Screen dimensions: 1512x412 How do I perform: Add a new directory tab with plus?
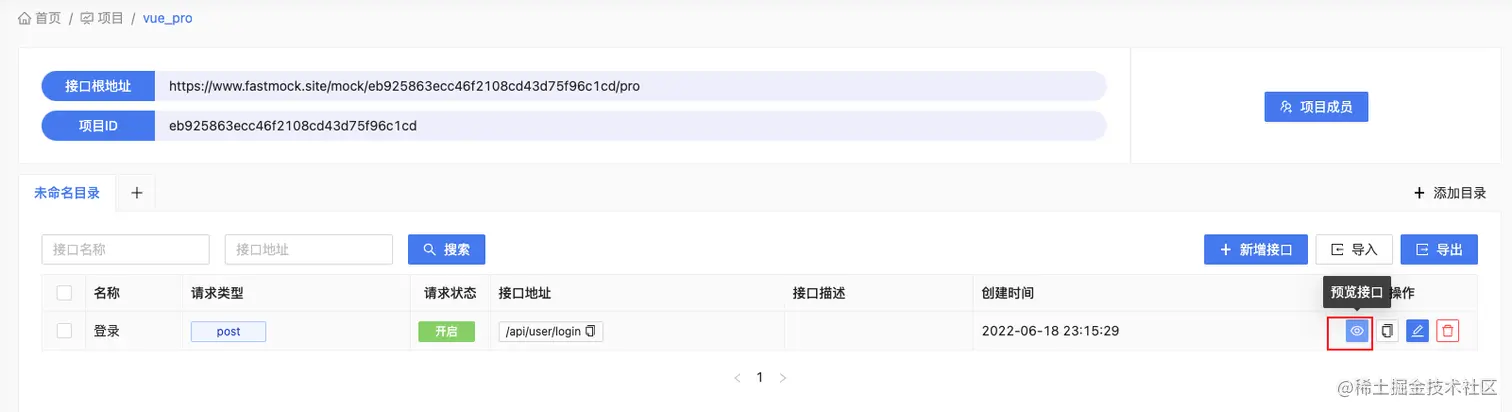pyautogui.click(x=137, y=194)
